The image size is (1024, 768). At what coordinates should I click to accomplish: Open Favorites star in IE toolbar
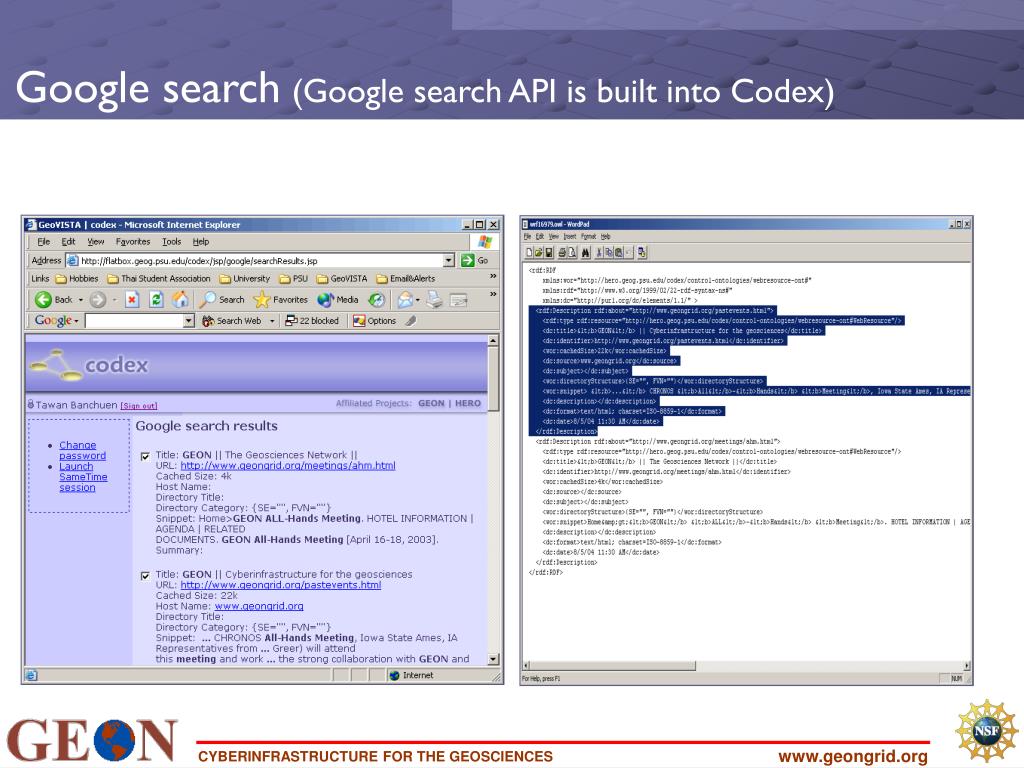[261, 300]
